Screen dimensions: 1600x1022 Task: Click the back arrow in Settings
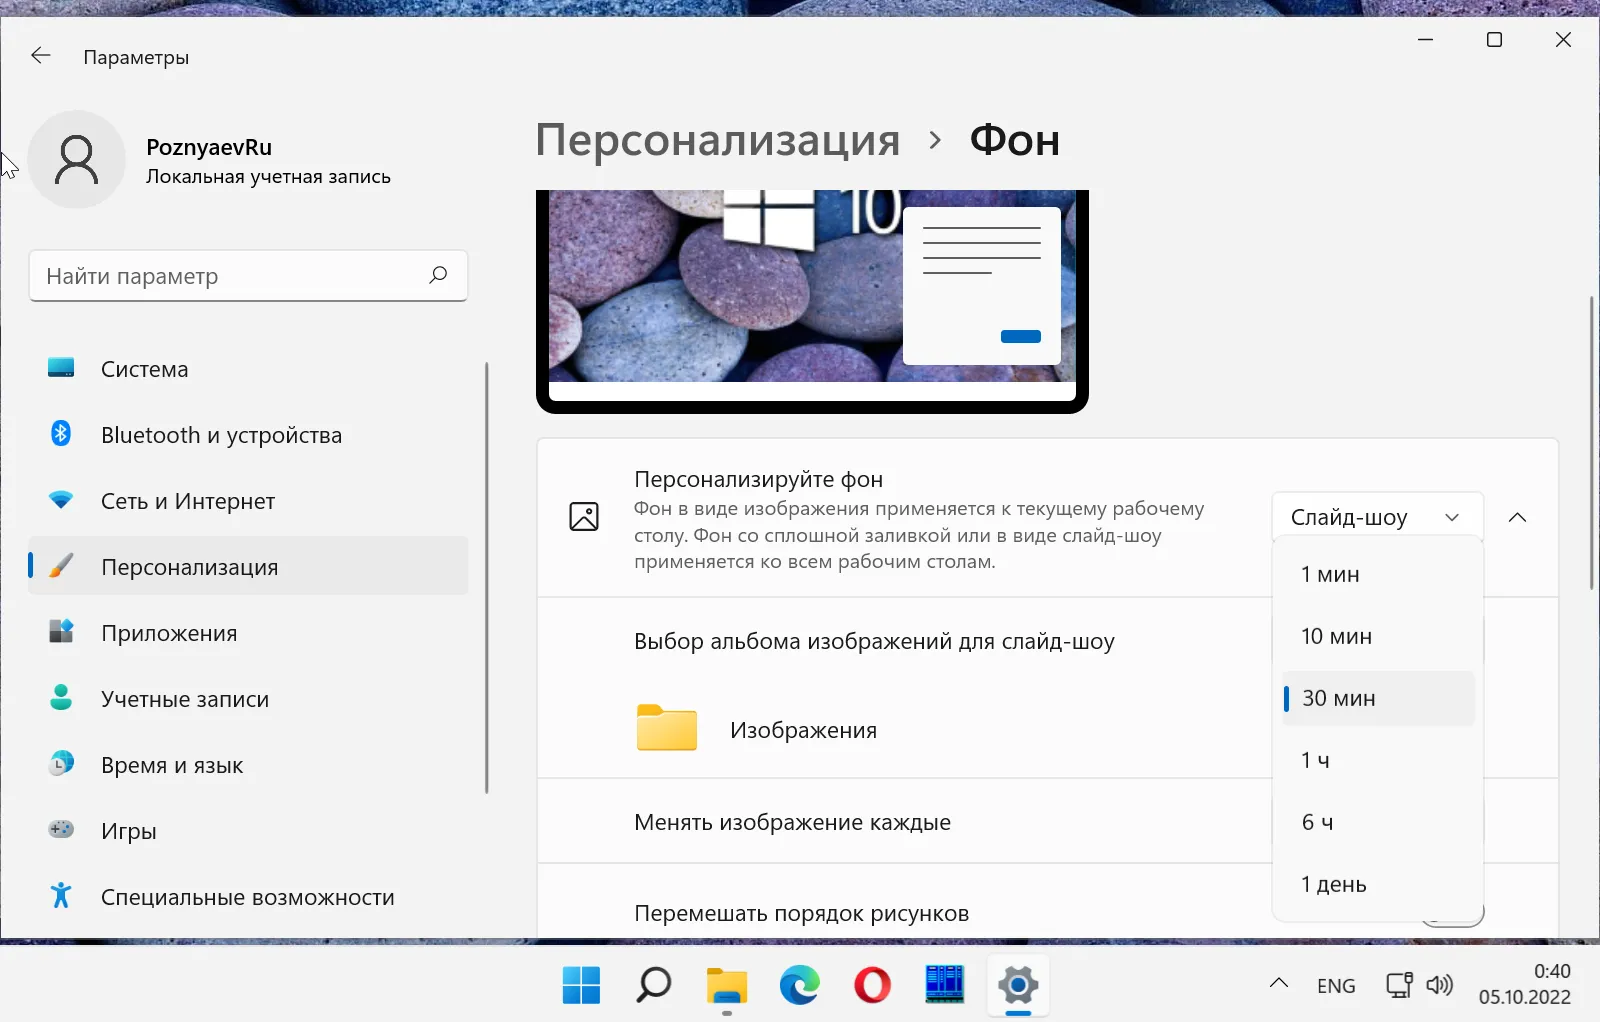pos(41,56)
